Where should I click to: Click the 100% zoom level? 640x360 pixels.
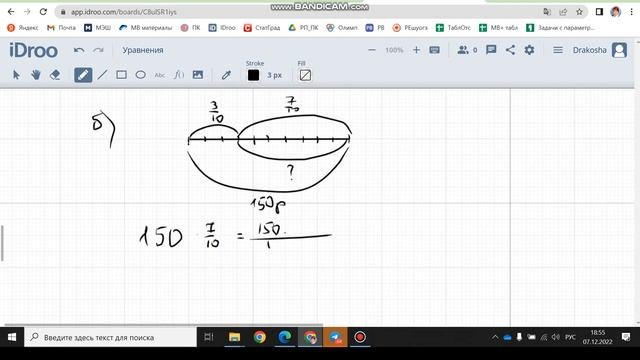394,50
